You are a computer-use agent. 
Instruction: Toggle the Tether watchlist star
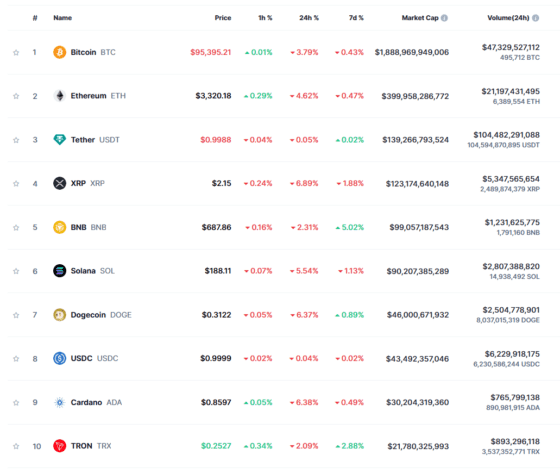tap(16, 140)
